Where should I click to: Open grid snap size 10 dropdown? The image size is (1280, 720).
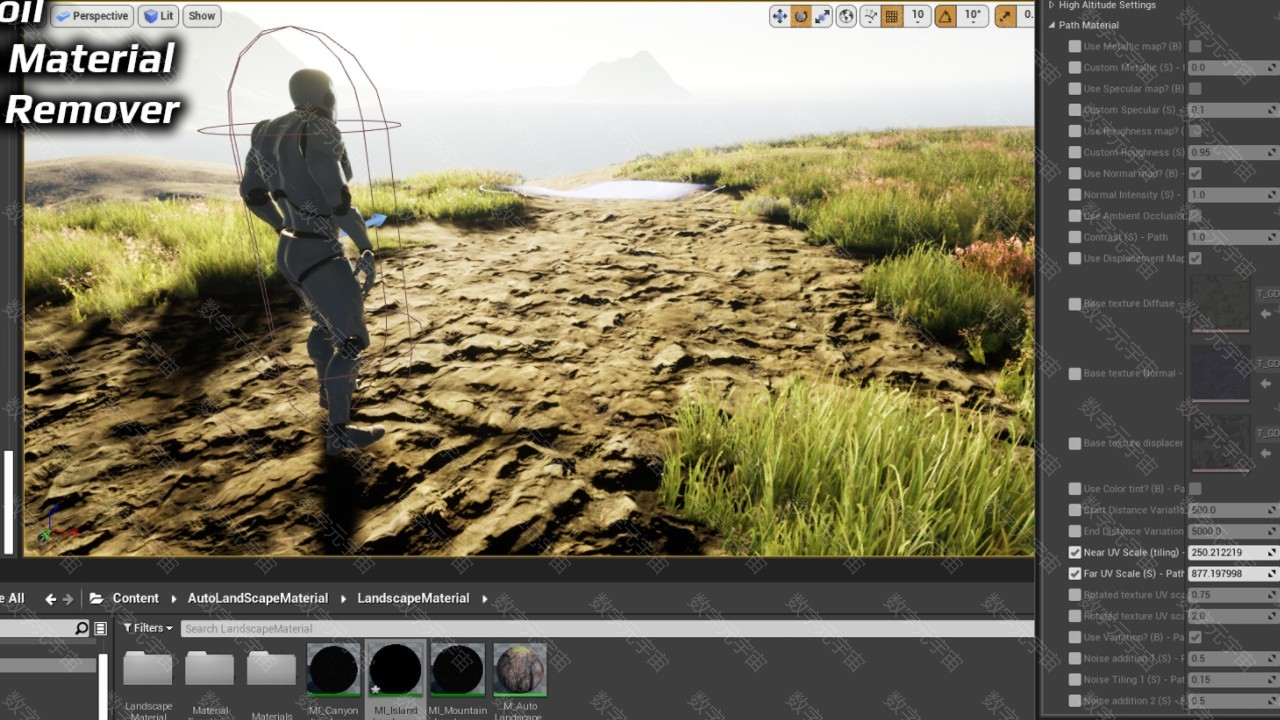[x=918, y=16]
